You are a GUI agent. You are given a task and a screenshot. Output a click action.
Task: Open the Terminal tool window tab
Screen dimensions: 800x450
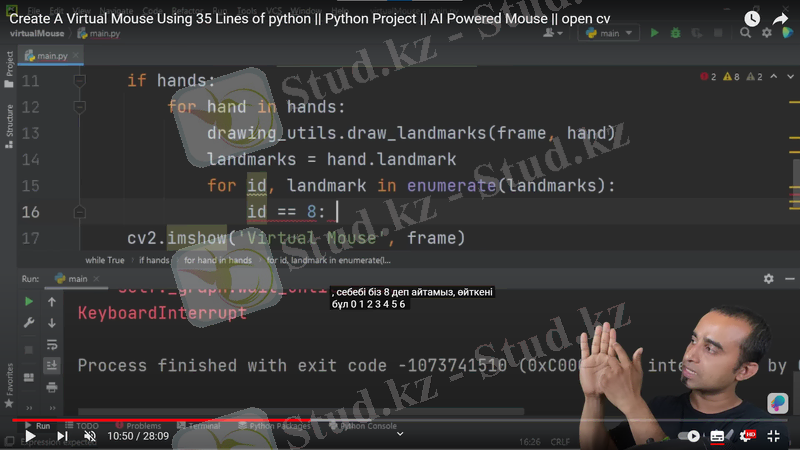(199, 426)
